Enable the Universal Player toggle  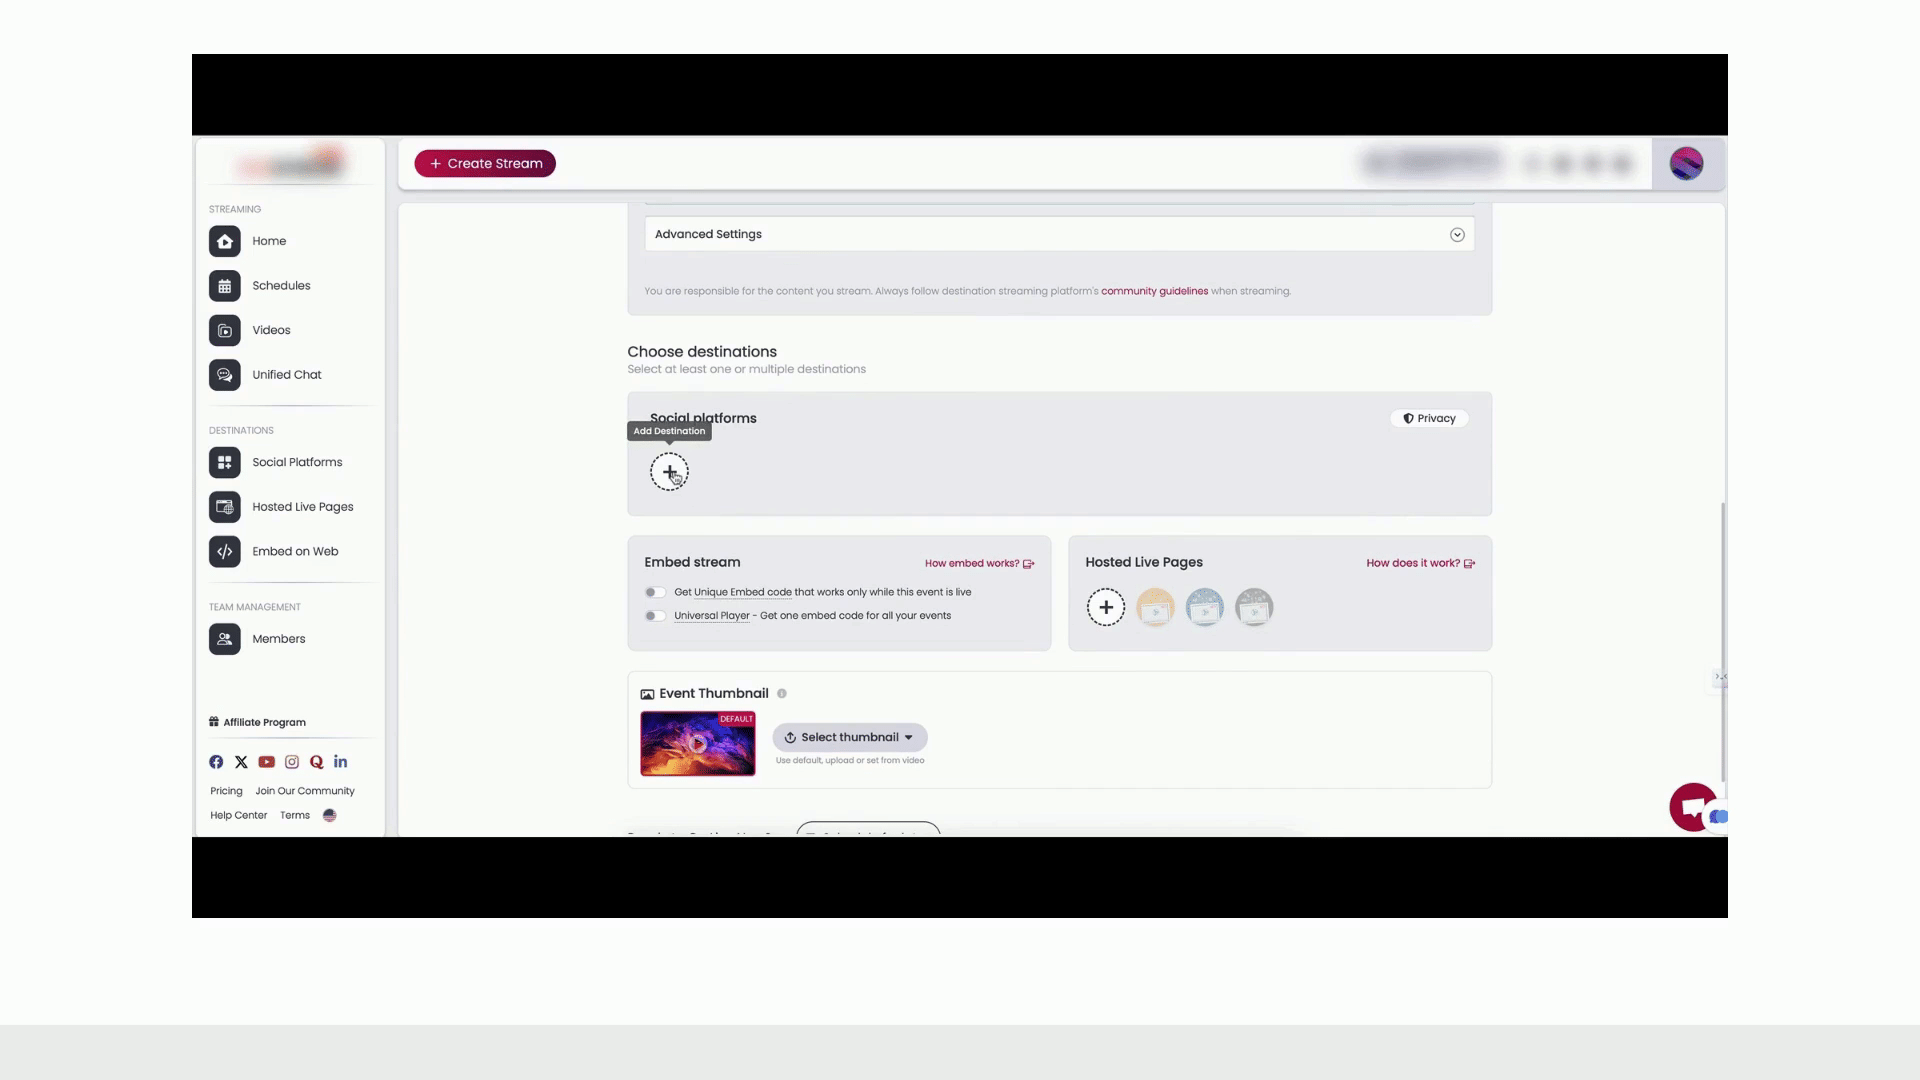[x=655, y=616]
